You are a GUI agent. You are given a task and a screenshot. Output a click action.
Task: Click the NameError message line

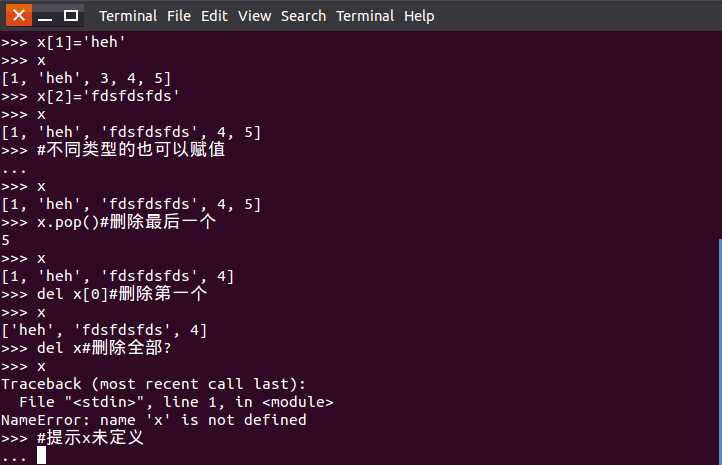[x=154, y=420]
